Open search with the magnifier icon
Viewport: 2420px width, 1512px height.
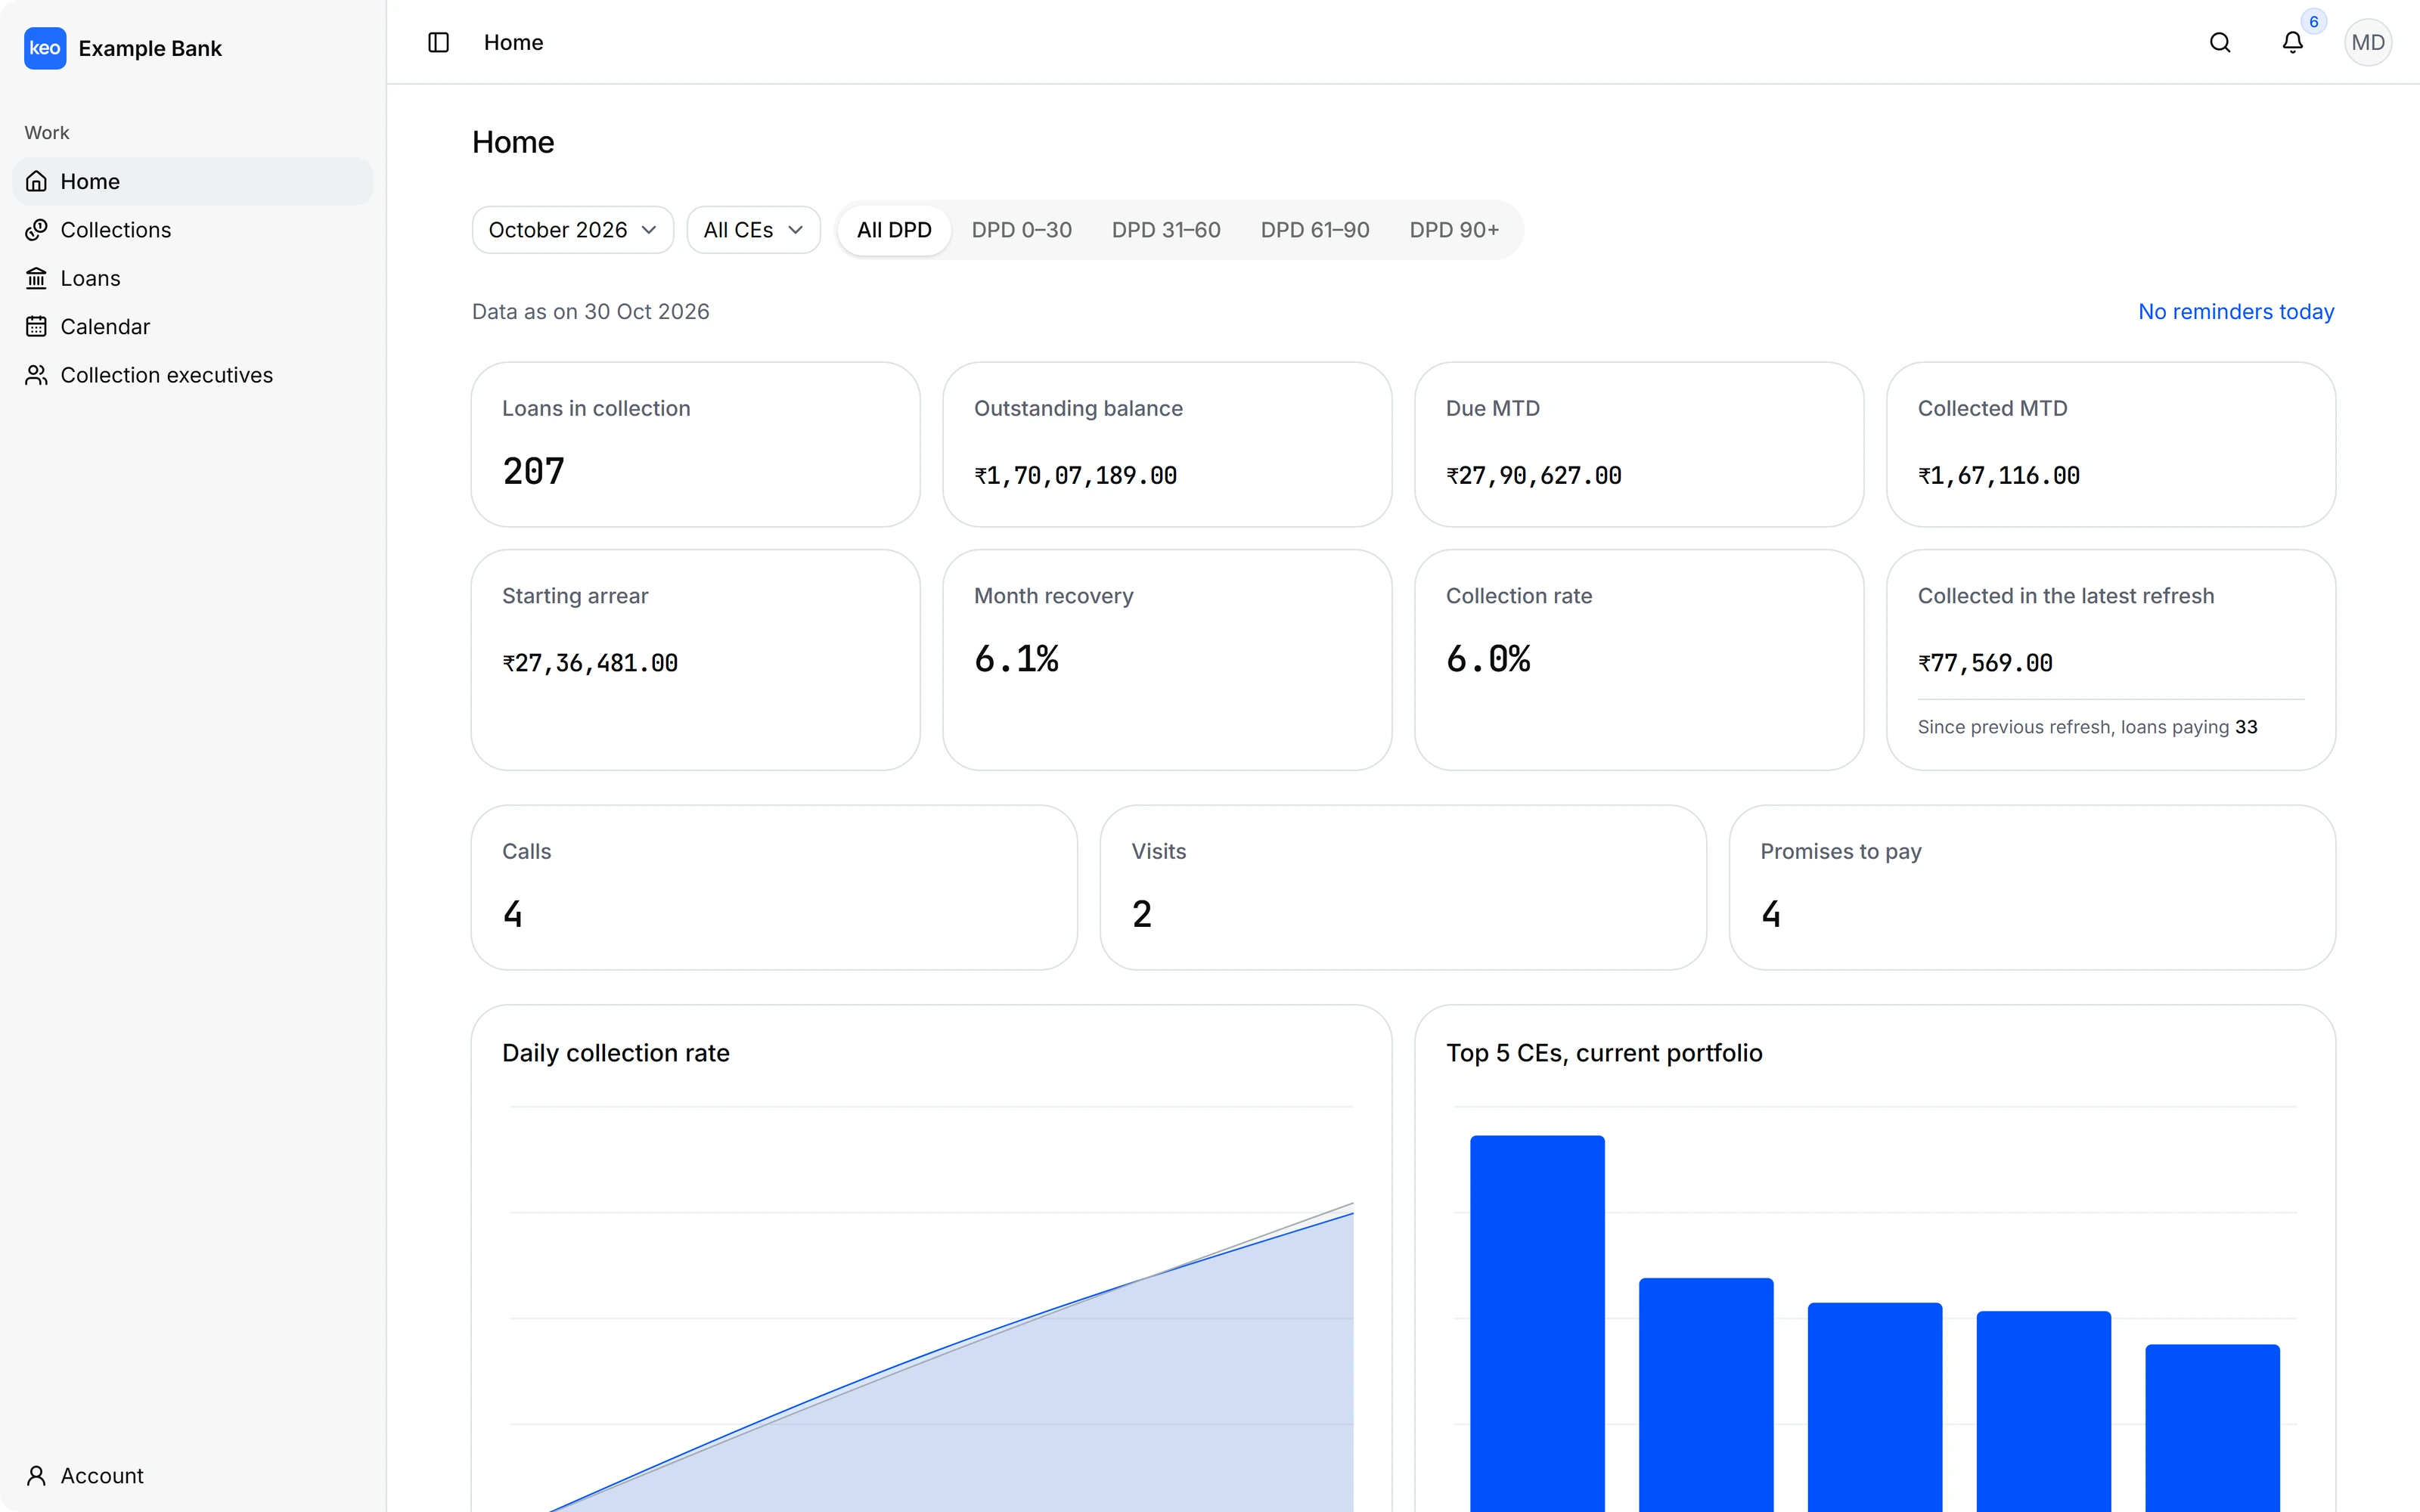(x=2220, y=42)
